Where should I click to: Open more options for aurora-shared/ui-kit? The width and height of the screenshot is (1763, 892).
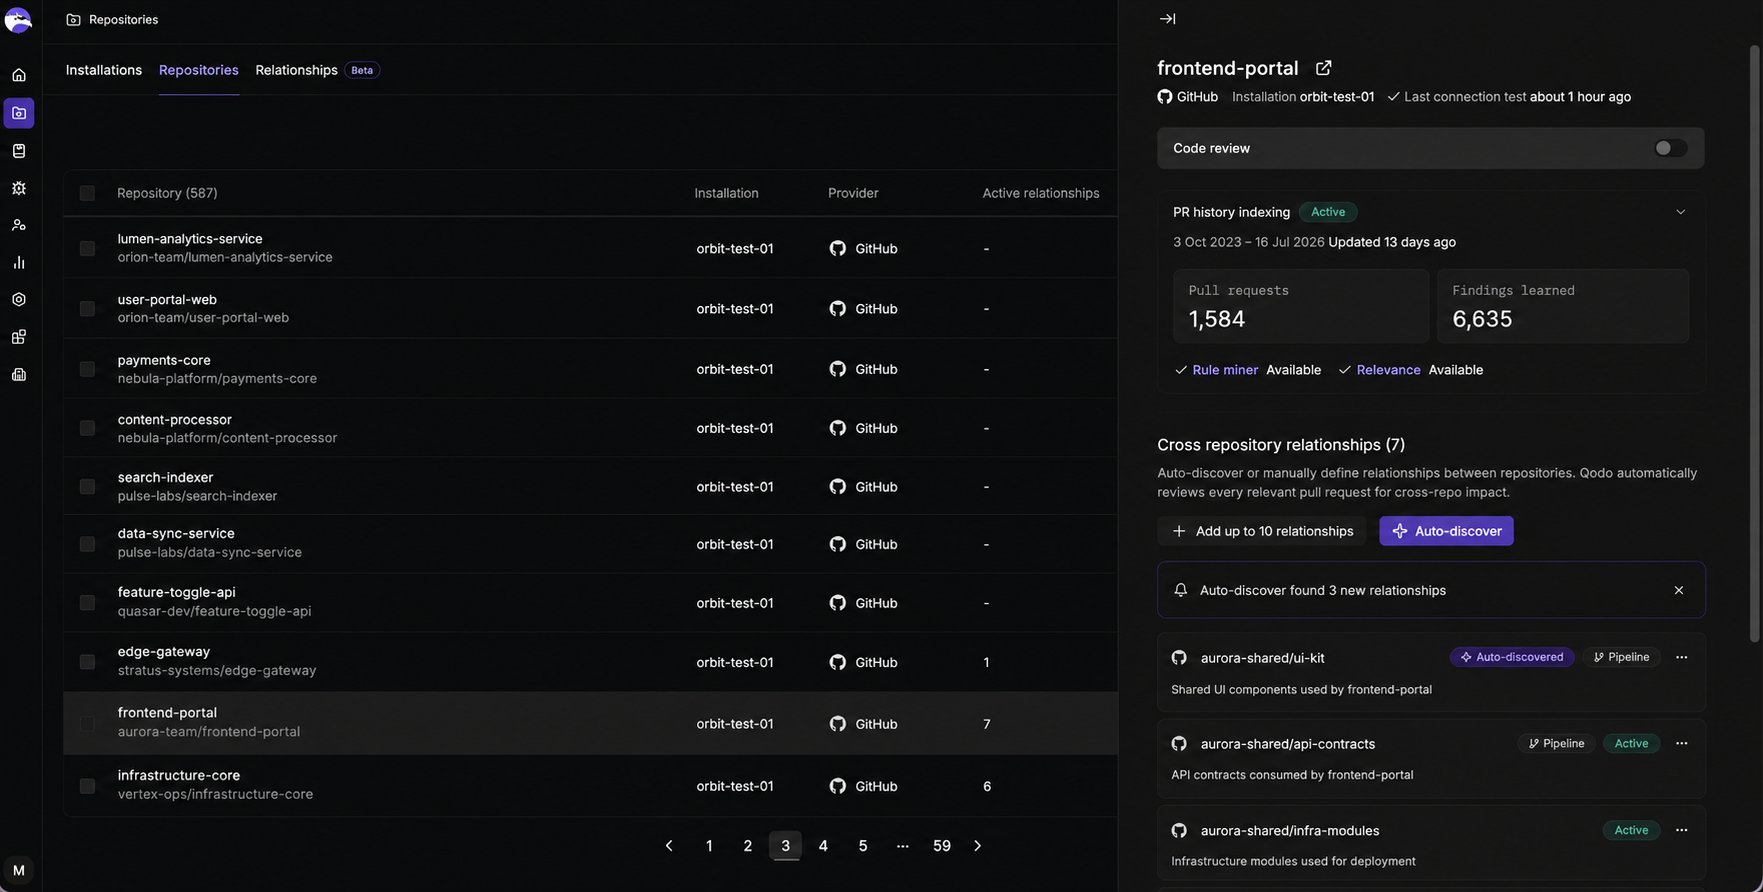pos(1681,657)
